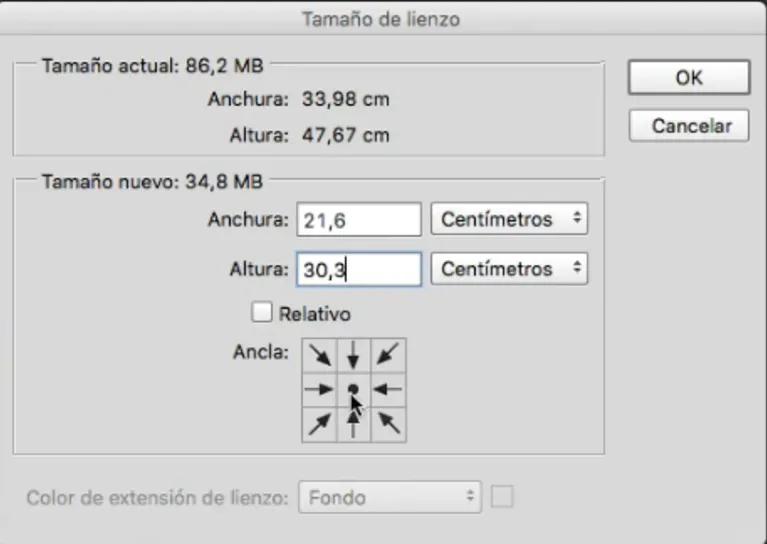Select the middle-left anchor arrow
The width and height of the screenshot is (767, 544).
coord(319,390)
